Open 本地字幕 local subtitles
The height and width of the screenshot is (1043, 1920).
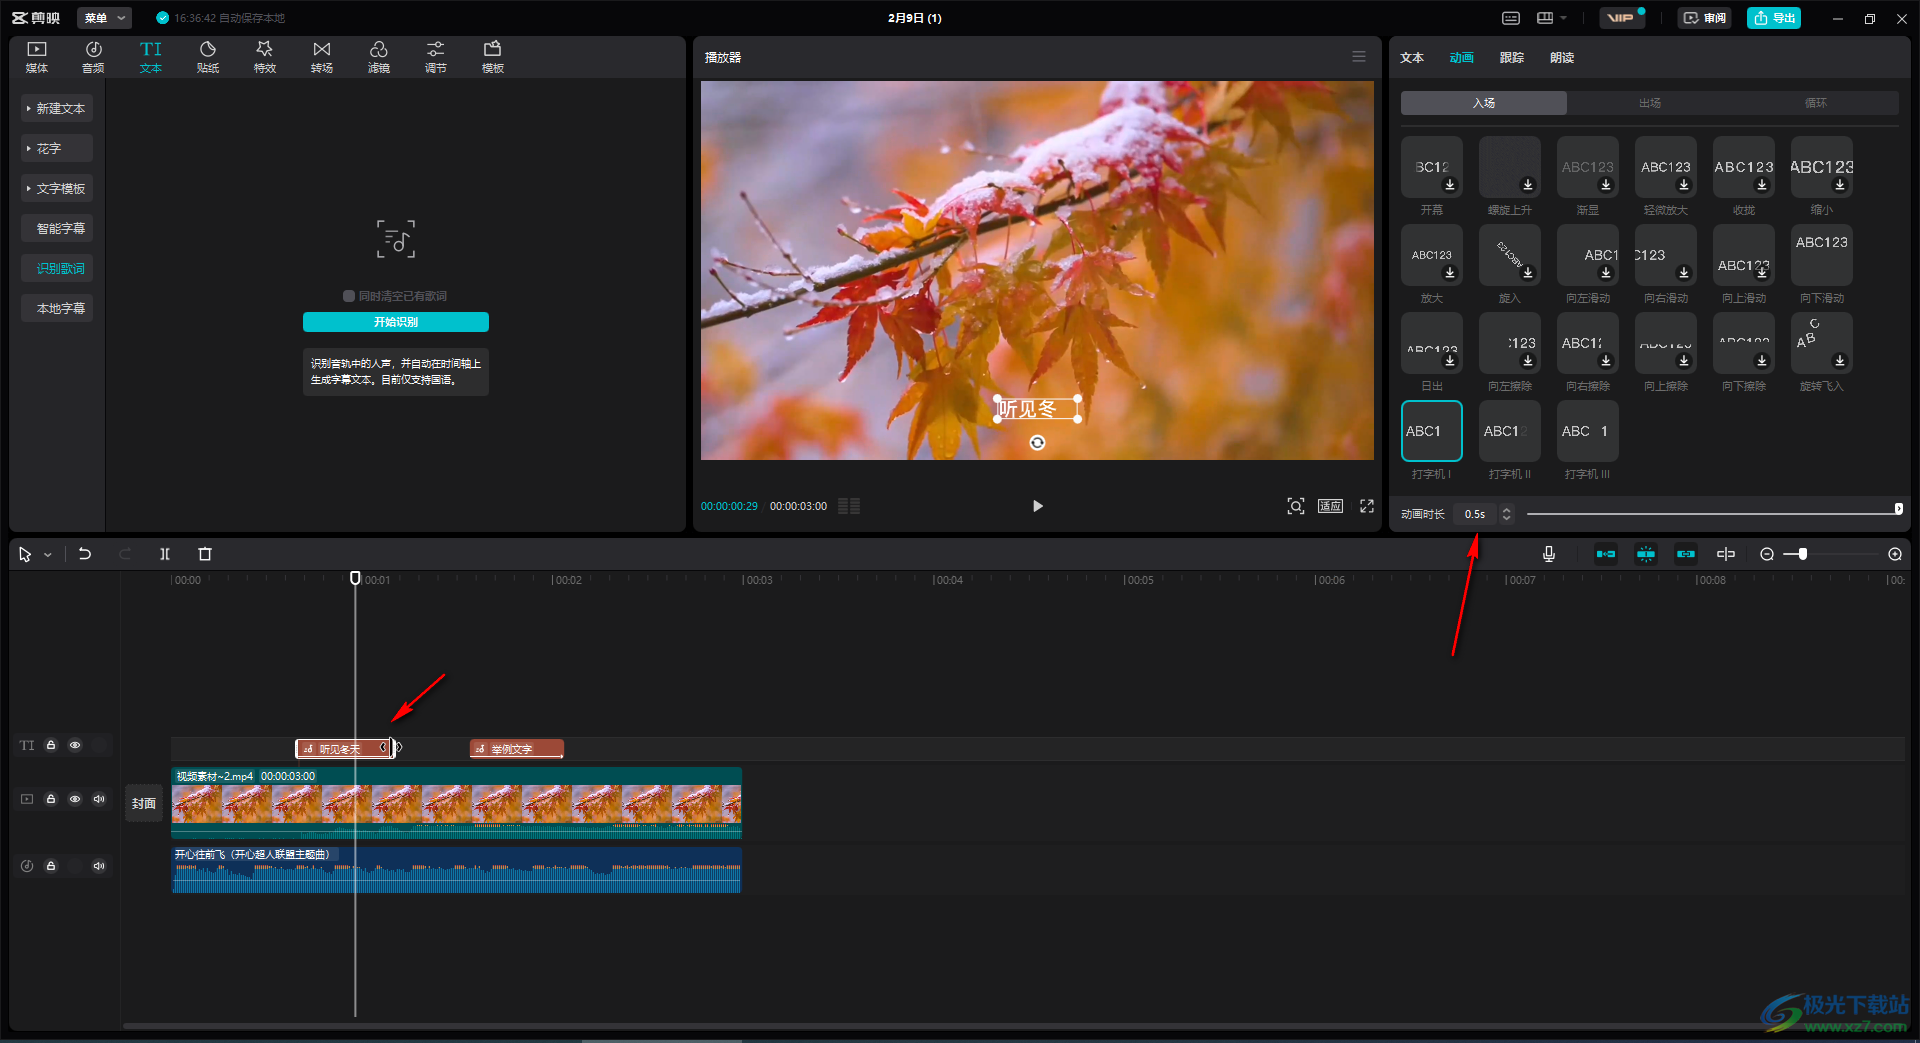[x=57, y=308]
